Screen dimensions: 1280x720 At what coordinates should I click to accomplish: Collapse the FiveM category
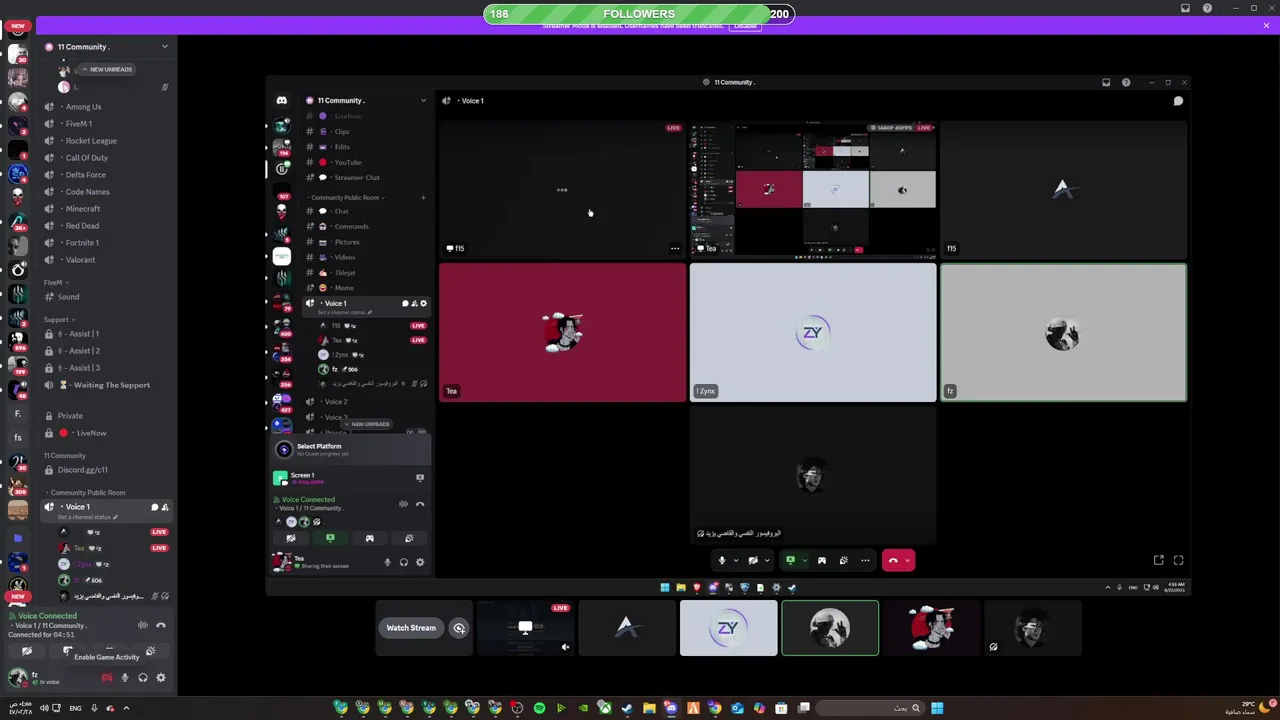pos(55,283)
